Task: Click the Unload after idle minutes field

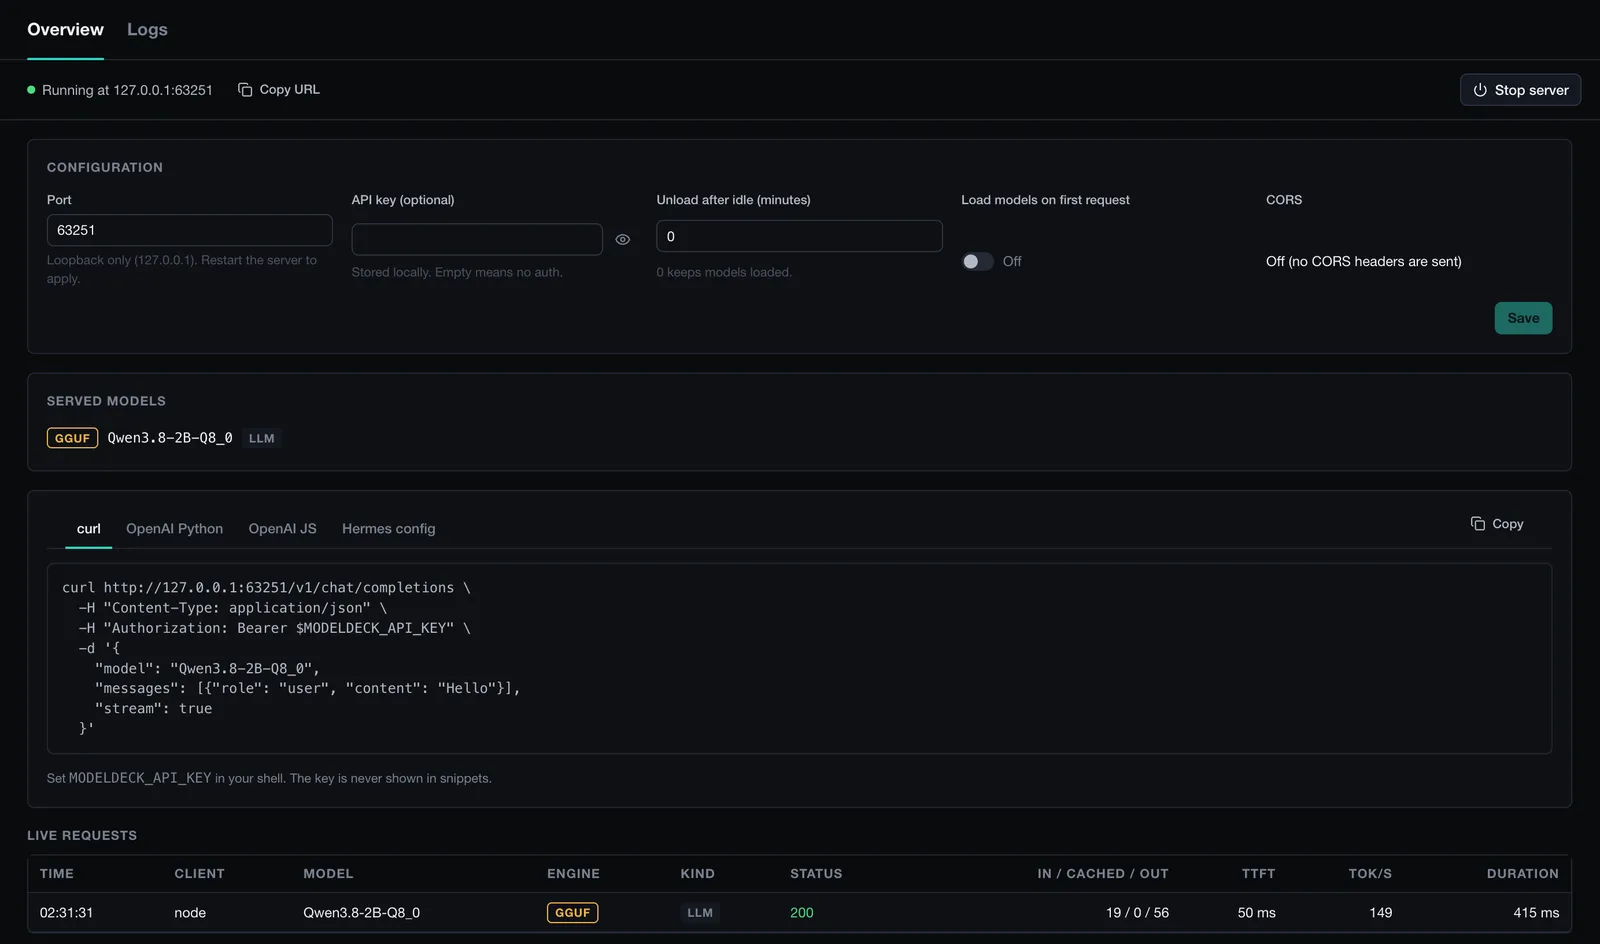Action: (x=799, y=236)
